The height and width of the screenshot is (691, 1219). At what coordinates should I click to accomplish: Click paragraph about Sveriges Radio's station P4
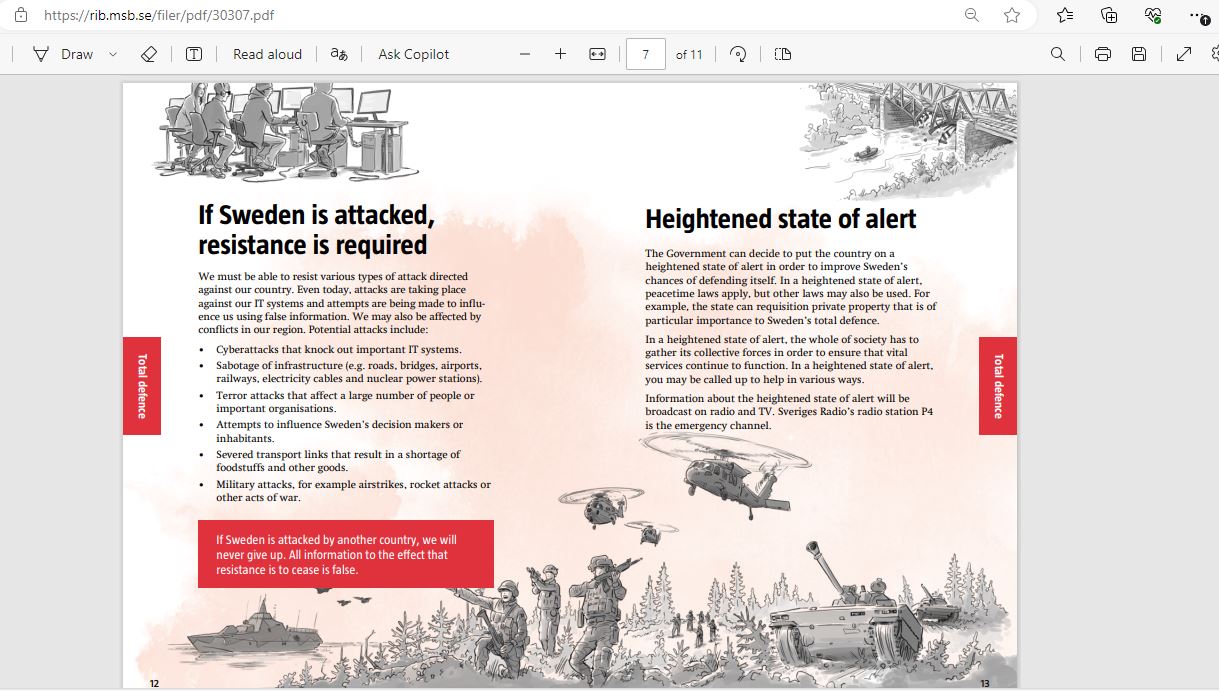789,412
